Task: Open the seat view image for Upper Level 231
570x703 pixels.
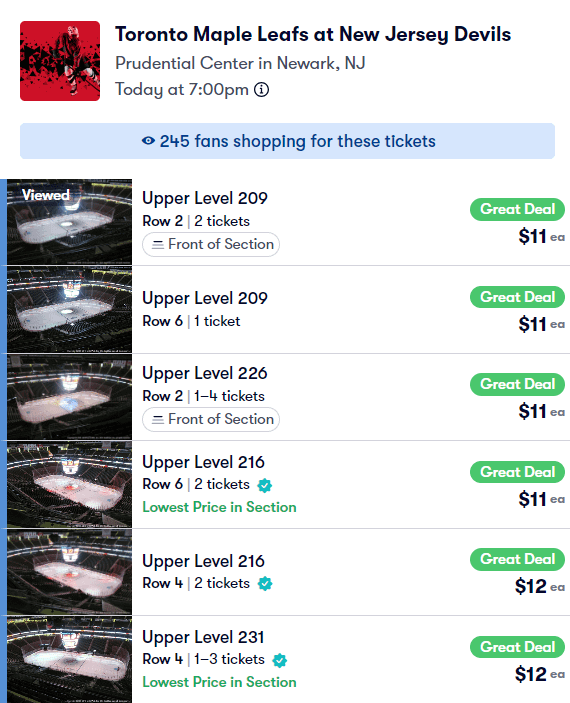Action: point(69,660)
